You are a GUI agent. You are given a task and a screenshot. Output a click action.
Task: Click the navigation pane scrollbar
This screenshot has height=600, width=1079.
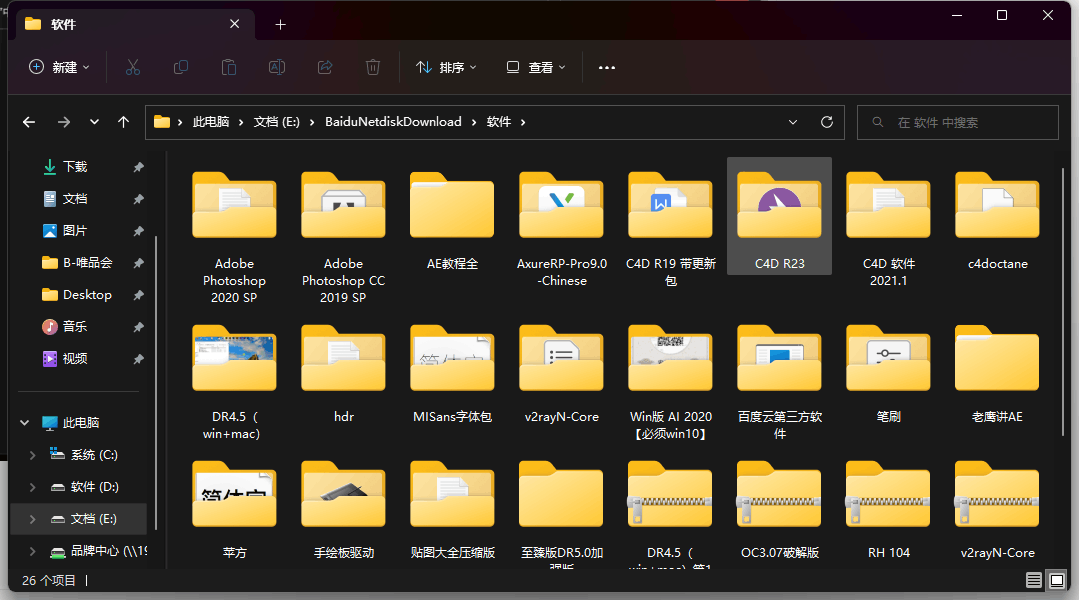(156, 383)
